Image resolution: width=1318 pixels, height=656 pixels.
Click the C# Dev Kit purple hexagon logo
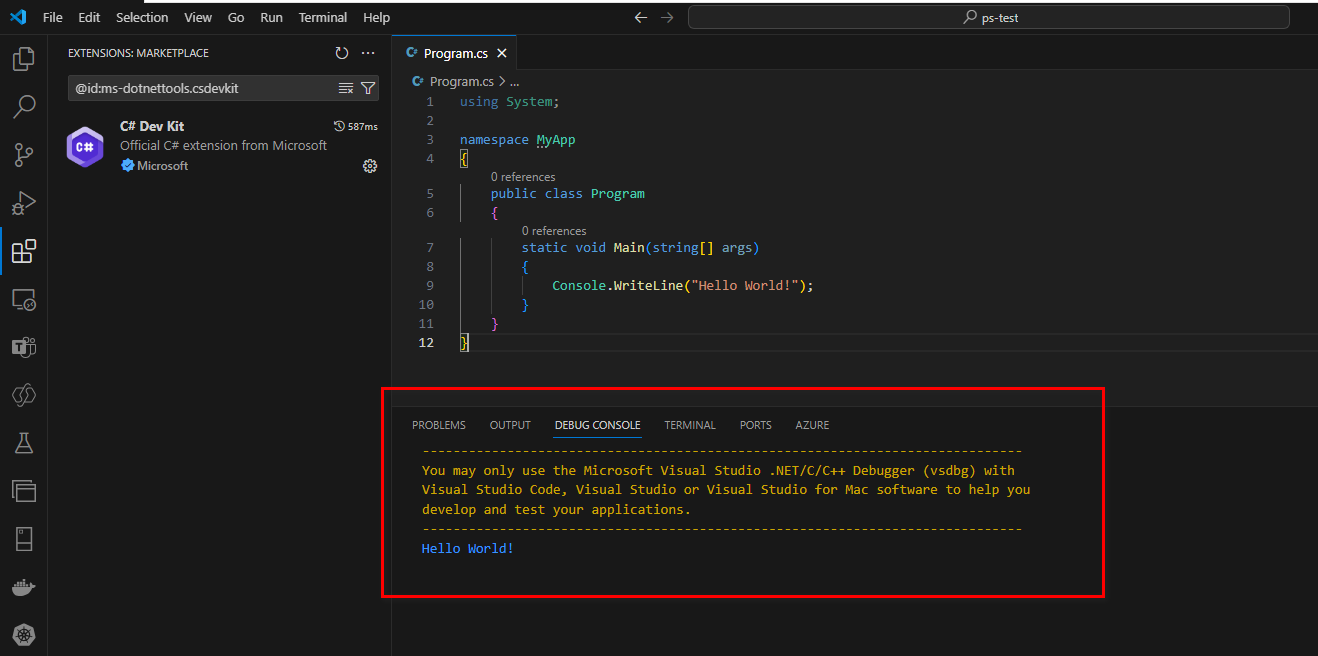[x=85, y=147]
